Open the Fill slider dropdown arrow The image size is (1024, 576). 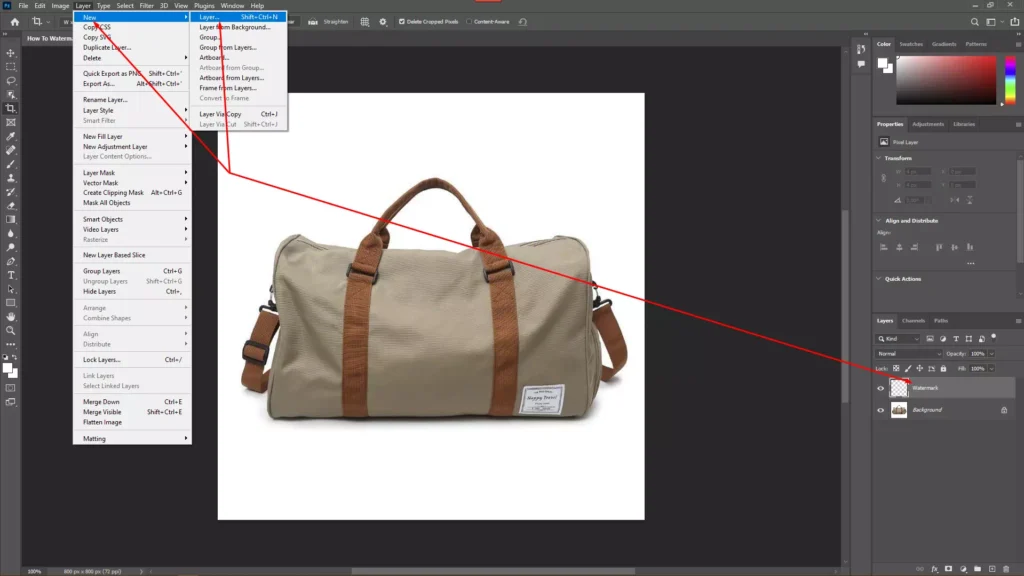point(991,369)
